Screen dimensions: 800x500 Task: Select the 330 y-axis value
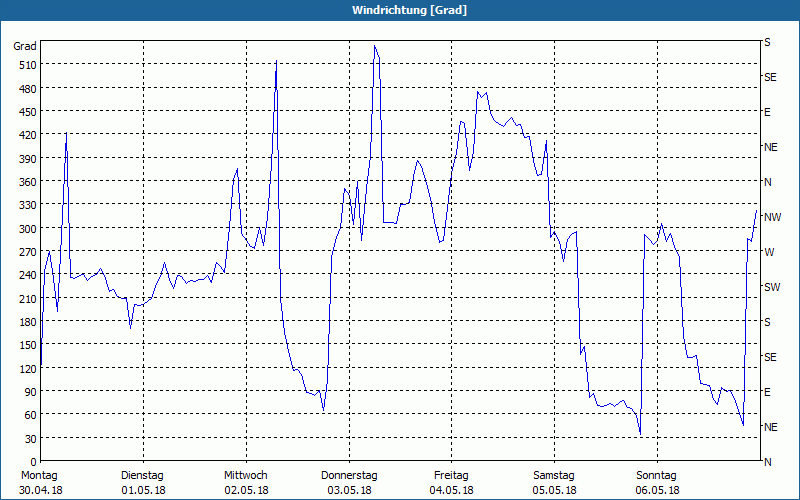click(28, 205)
